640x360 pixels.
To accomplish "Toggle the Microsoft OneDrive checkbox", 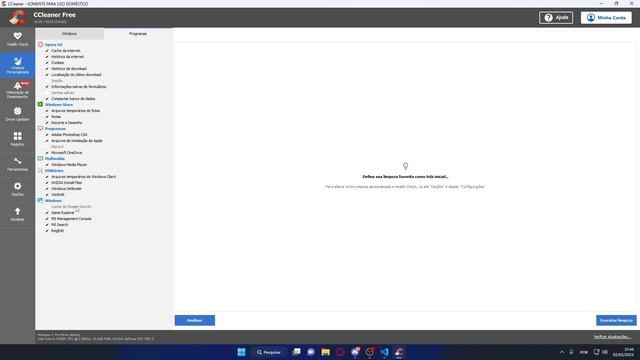I will 47,153.
